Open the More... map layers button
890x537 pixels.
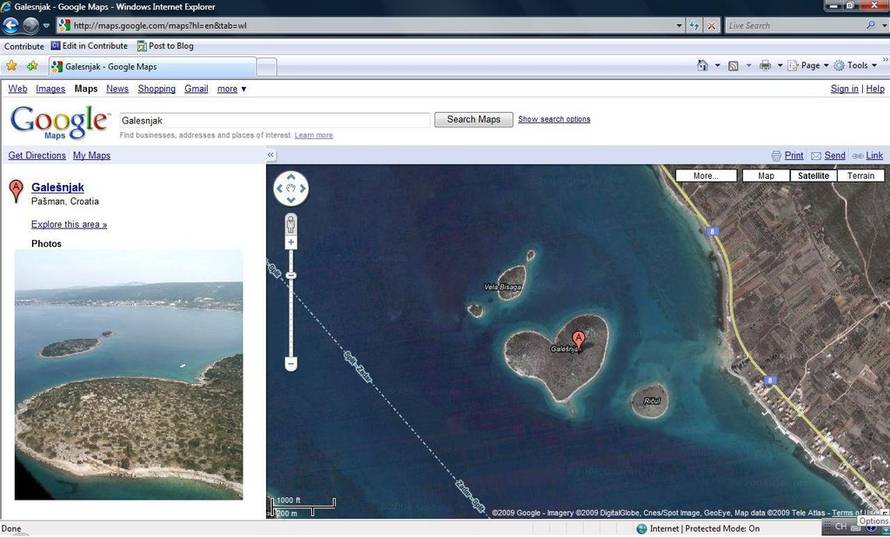click(706, 176)
